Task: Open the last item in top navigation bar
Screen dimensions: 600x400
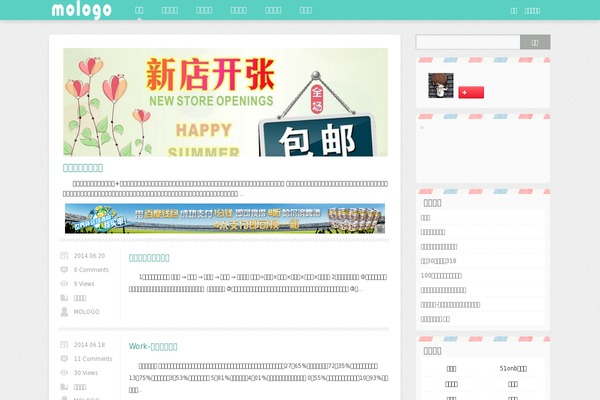Action: coord(306,10)
